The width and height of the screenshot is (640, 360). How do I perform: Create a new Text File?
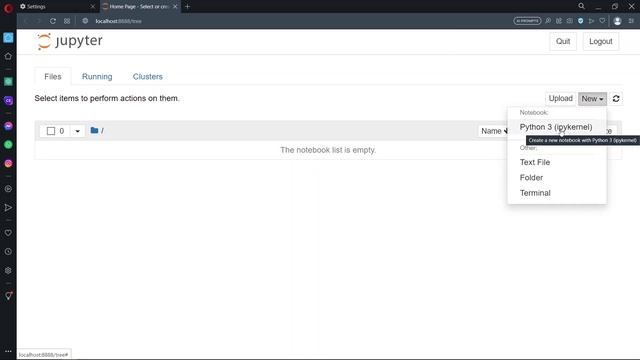(535, 162)
